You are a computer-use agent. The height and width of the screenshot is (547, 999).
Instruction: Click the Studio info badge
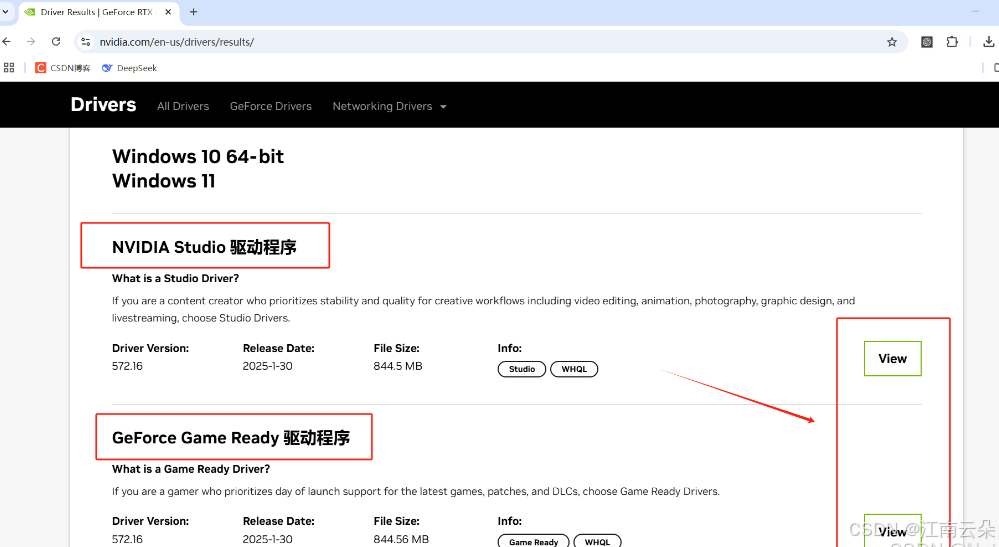[522, 369]
